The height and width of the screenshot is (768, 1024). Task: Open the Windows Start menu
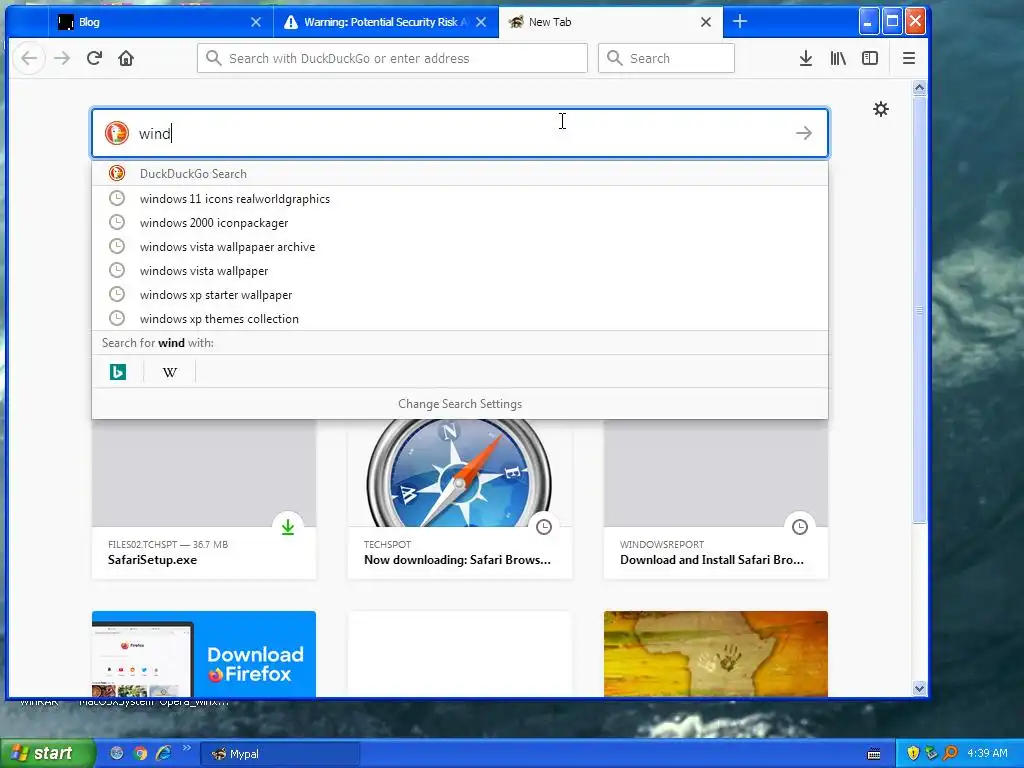click(47, 754)
